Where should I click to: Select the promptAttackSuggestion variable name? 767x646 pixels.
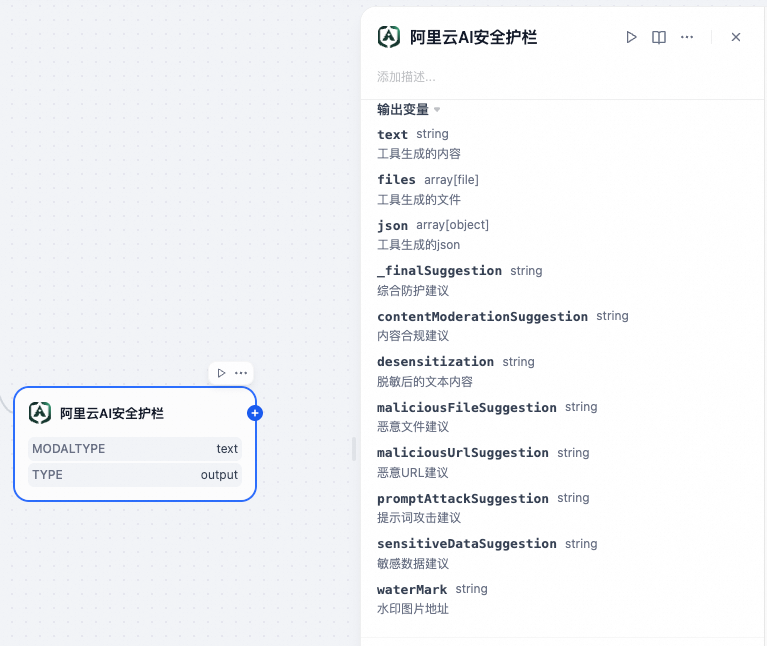coord(463,498)
